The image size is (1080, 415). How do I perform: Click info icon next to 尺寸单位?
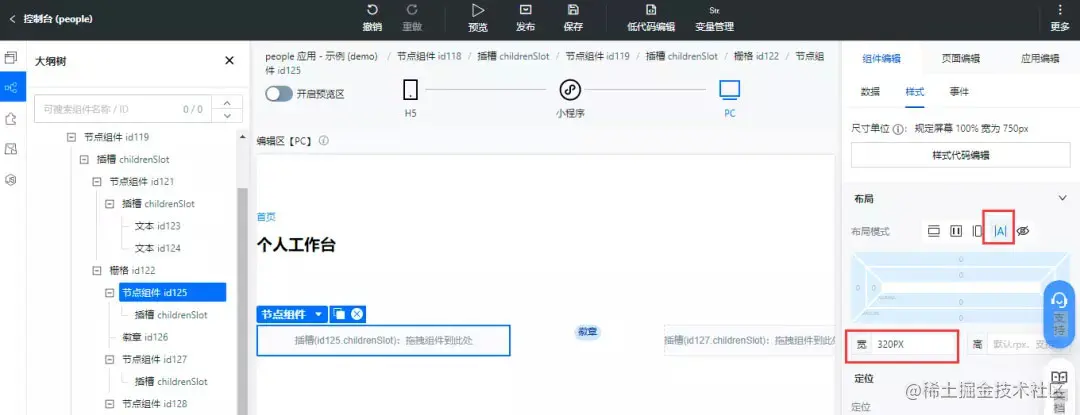[898, 129]
